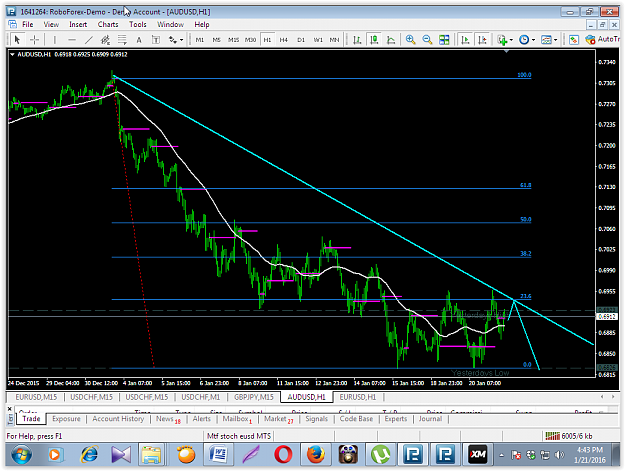This screenshot has height=471, width=625.
Task: Open the File menu
Action: [x=28, y=24]
